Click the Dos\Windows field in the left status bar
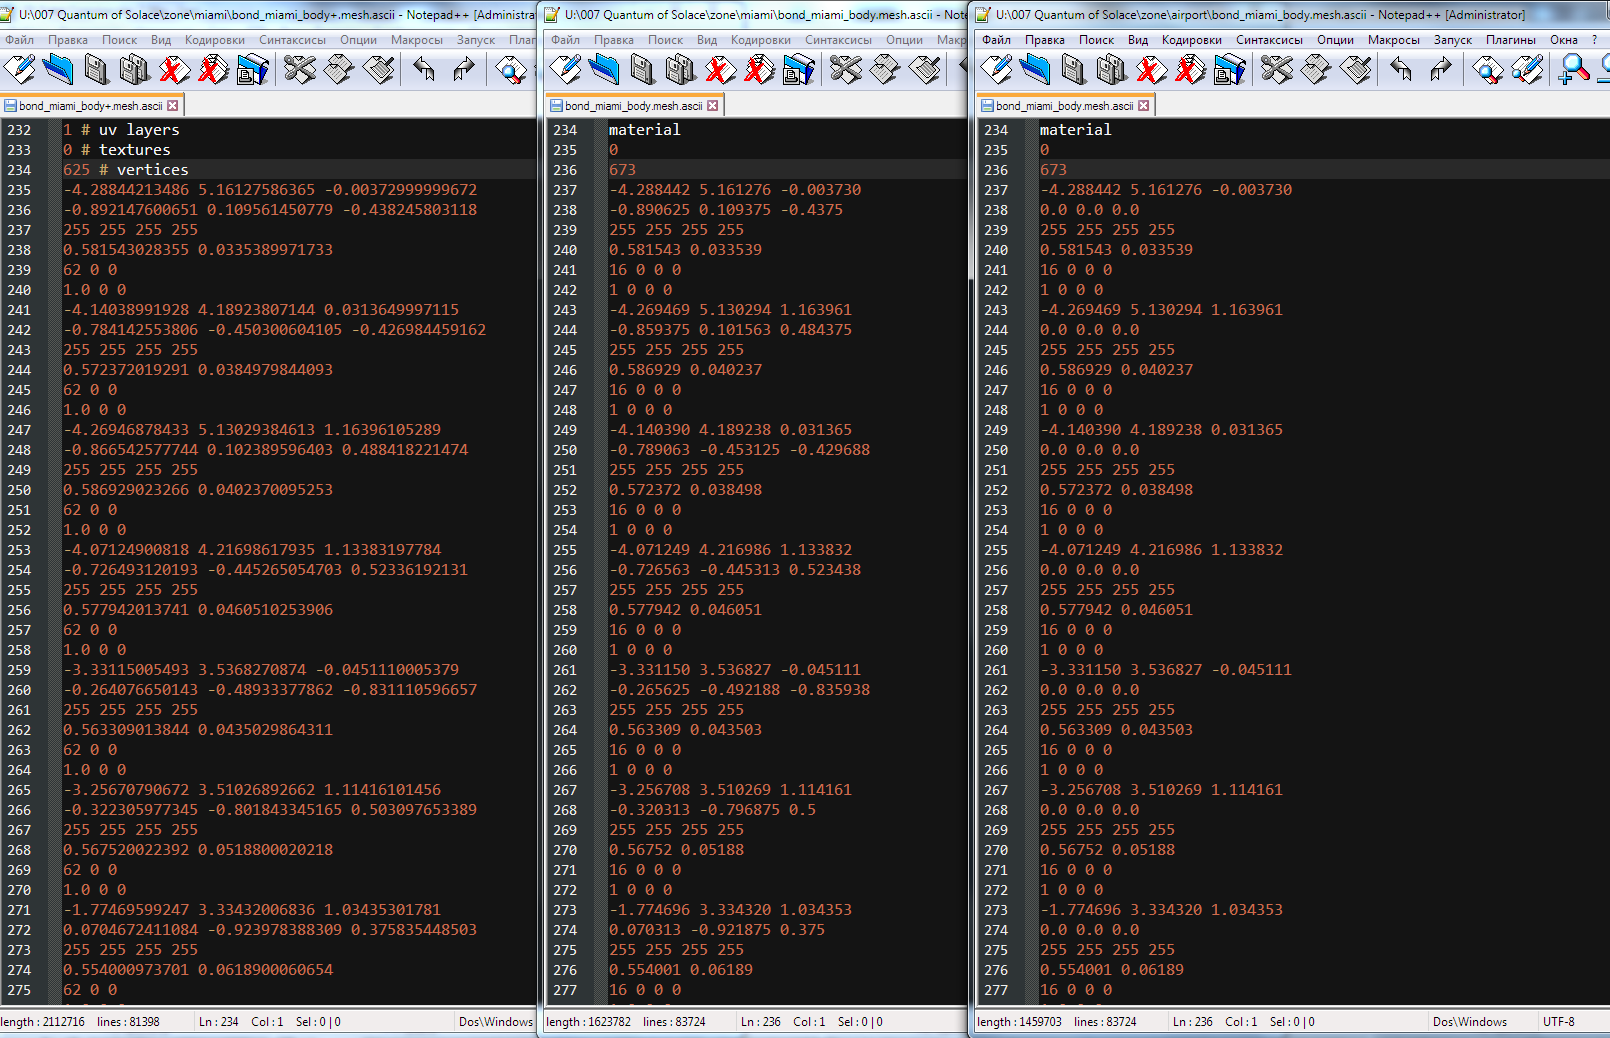 pyautogui.click(x=495, y=1022)
